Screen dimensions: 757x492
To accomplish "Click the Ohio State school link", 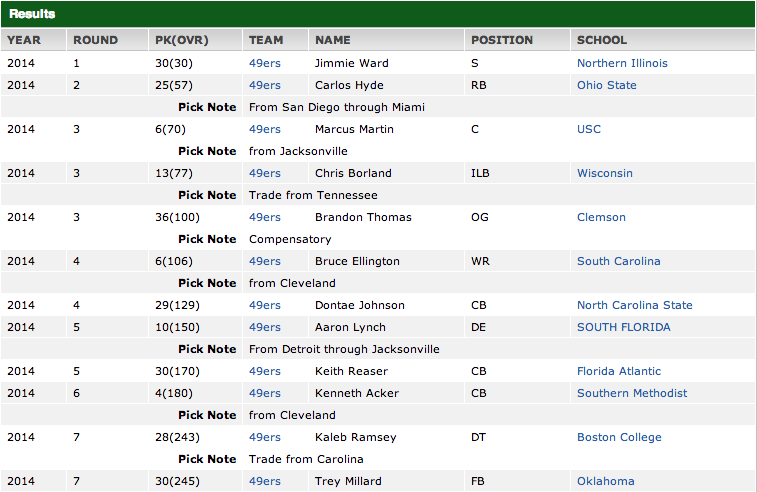I will (x=606, y=85).
